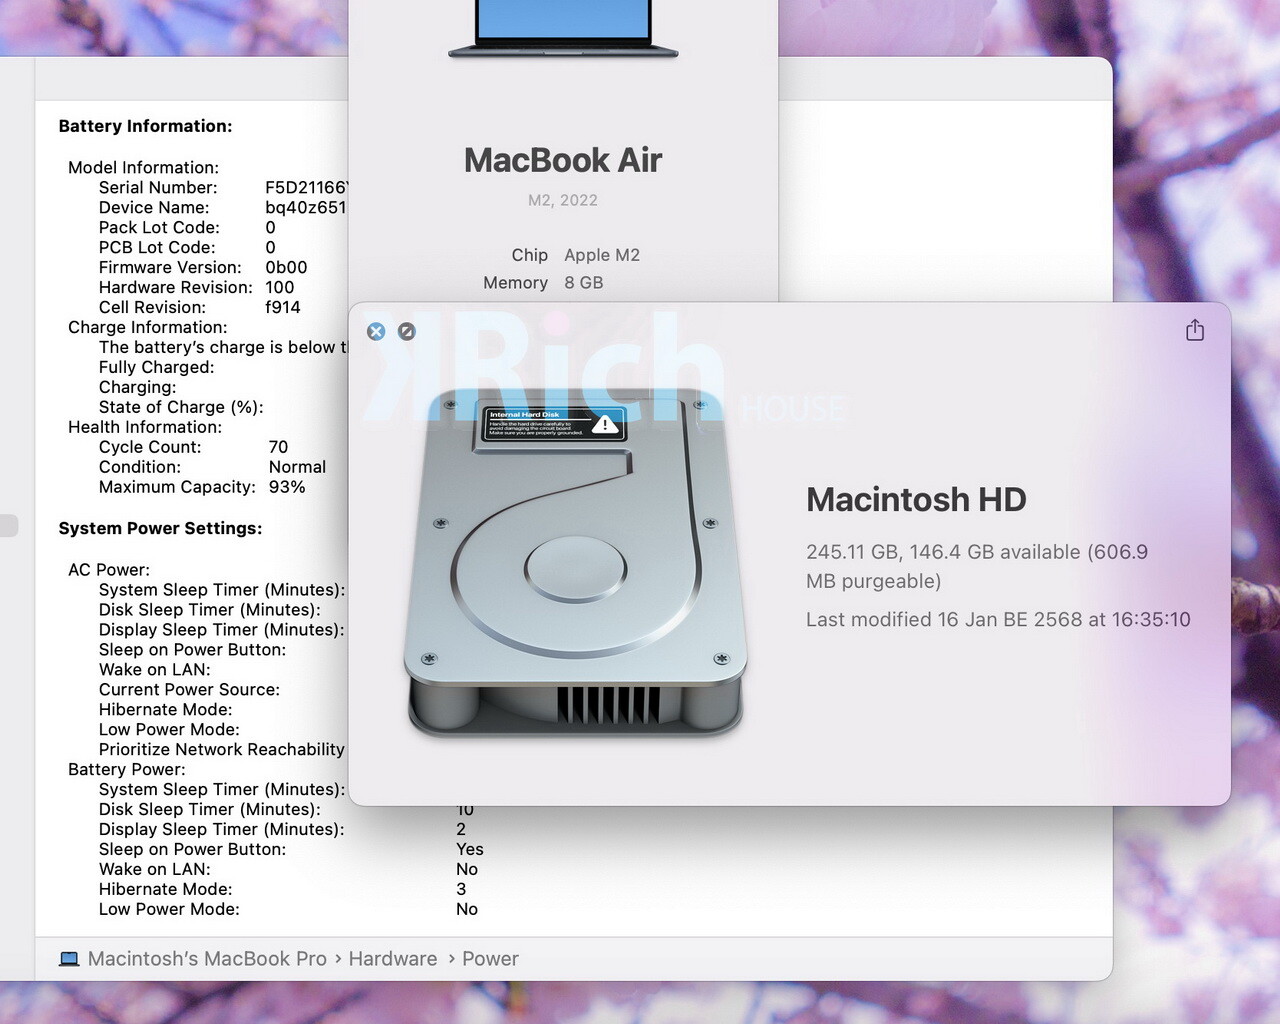Image resolution: width=1280 pixels, height=1024 pixels.
Task: Click the Condition Normal value
Action: click(x=297, y=467)
